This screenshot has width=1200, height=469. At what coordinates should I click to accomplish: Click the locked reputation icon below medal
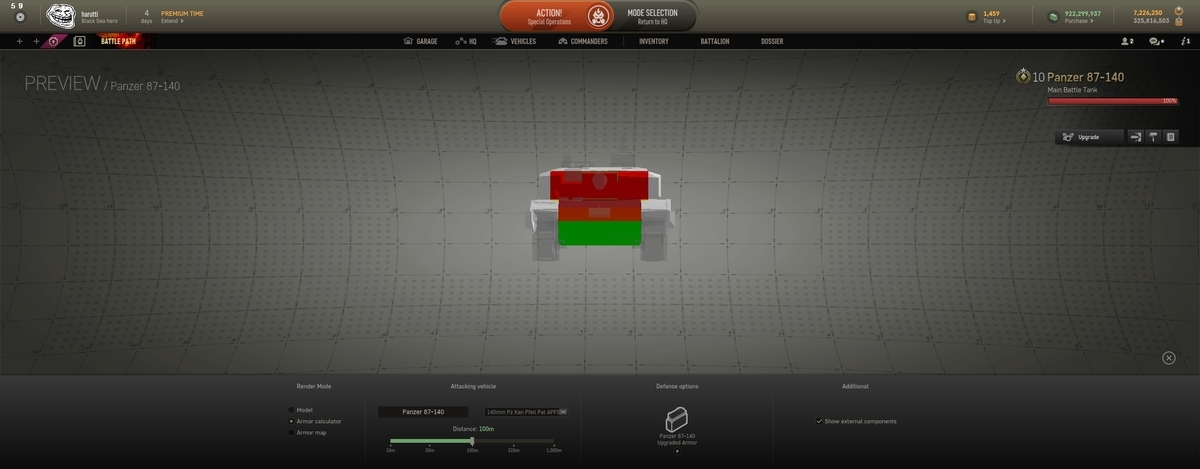tap(1178, 21)
